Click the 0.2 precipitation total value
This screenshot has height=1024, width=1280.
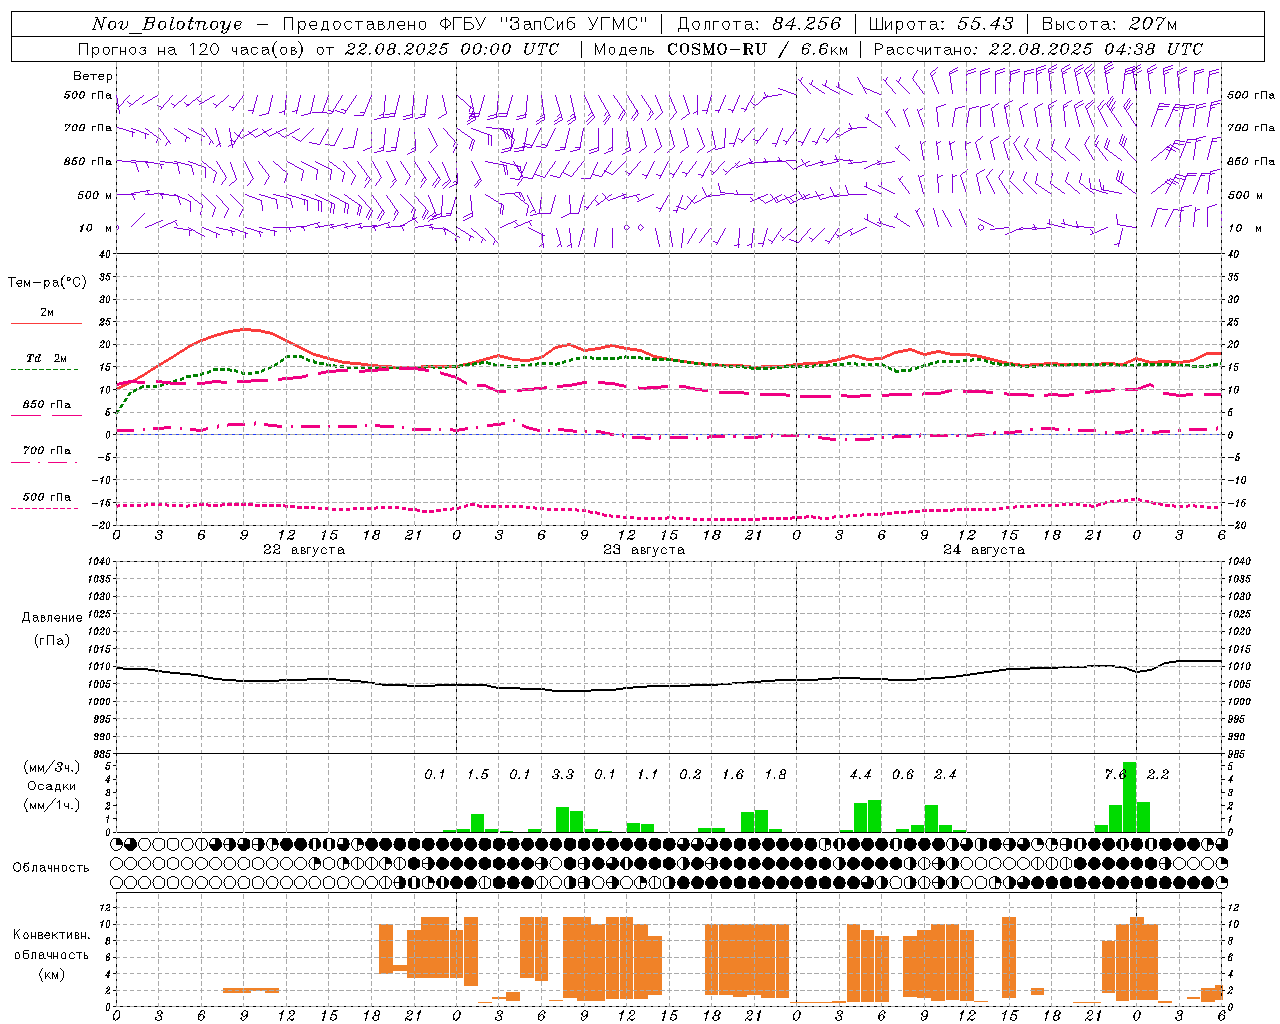coord(690,774)
